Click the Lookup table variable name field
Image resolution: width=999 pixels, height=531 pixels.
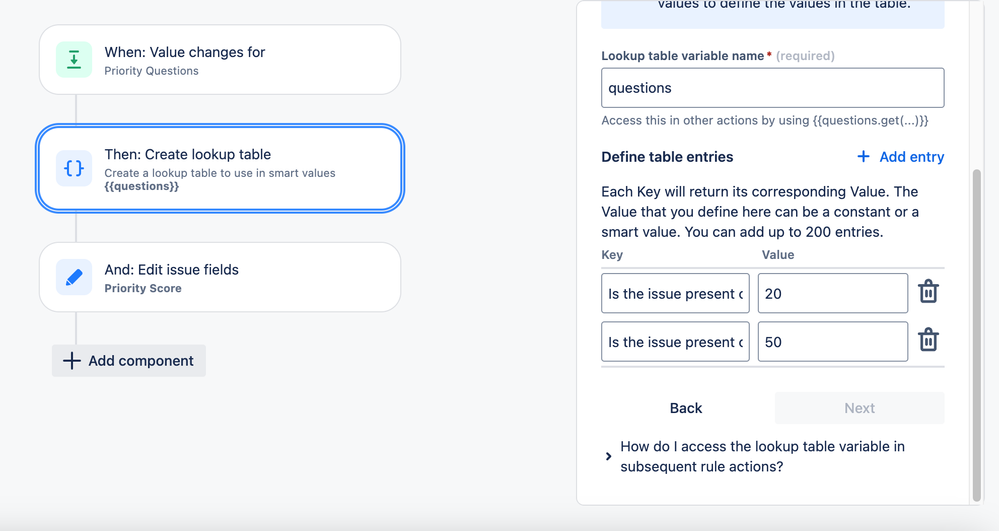point(773,88)
